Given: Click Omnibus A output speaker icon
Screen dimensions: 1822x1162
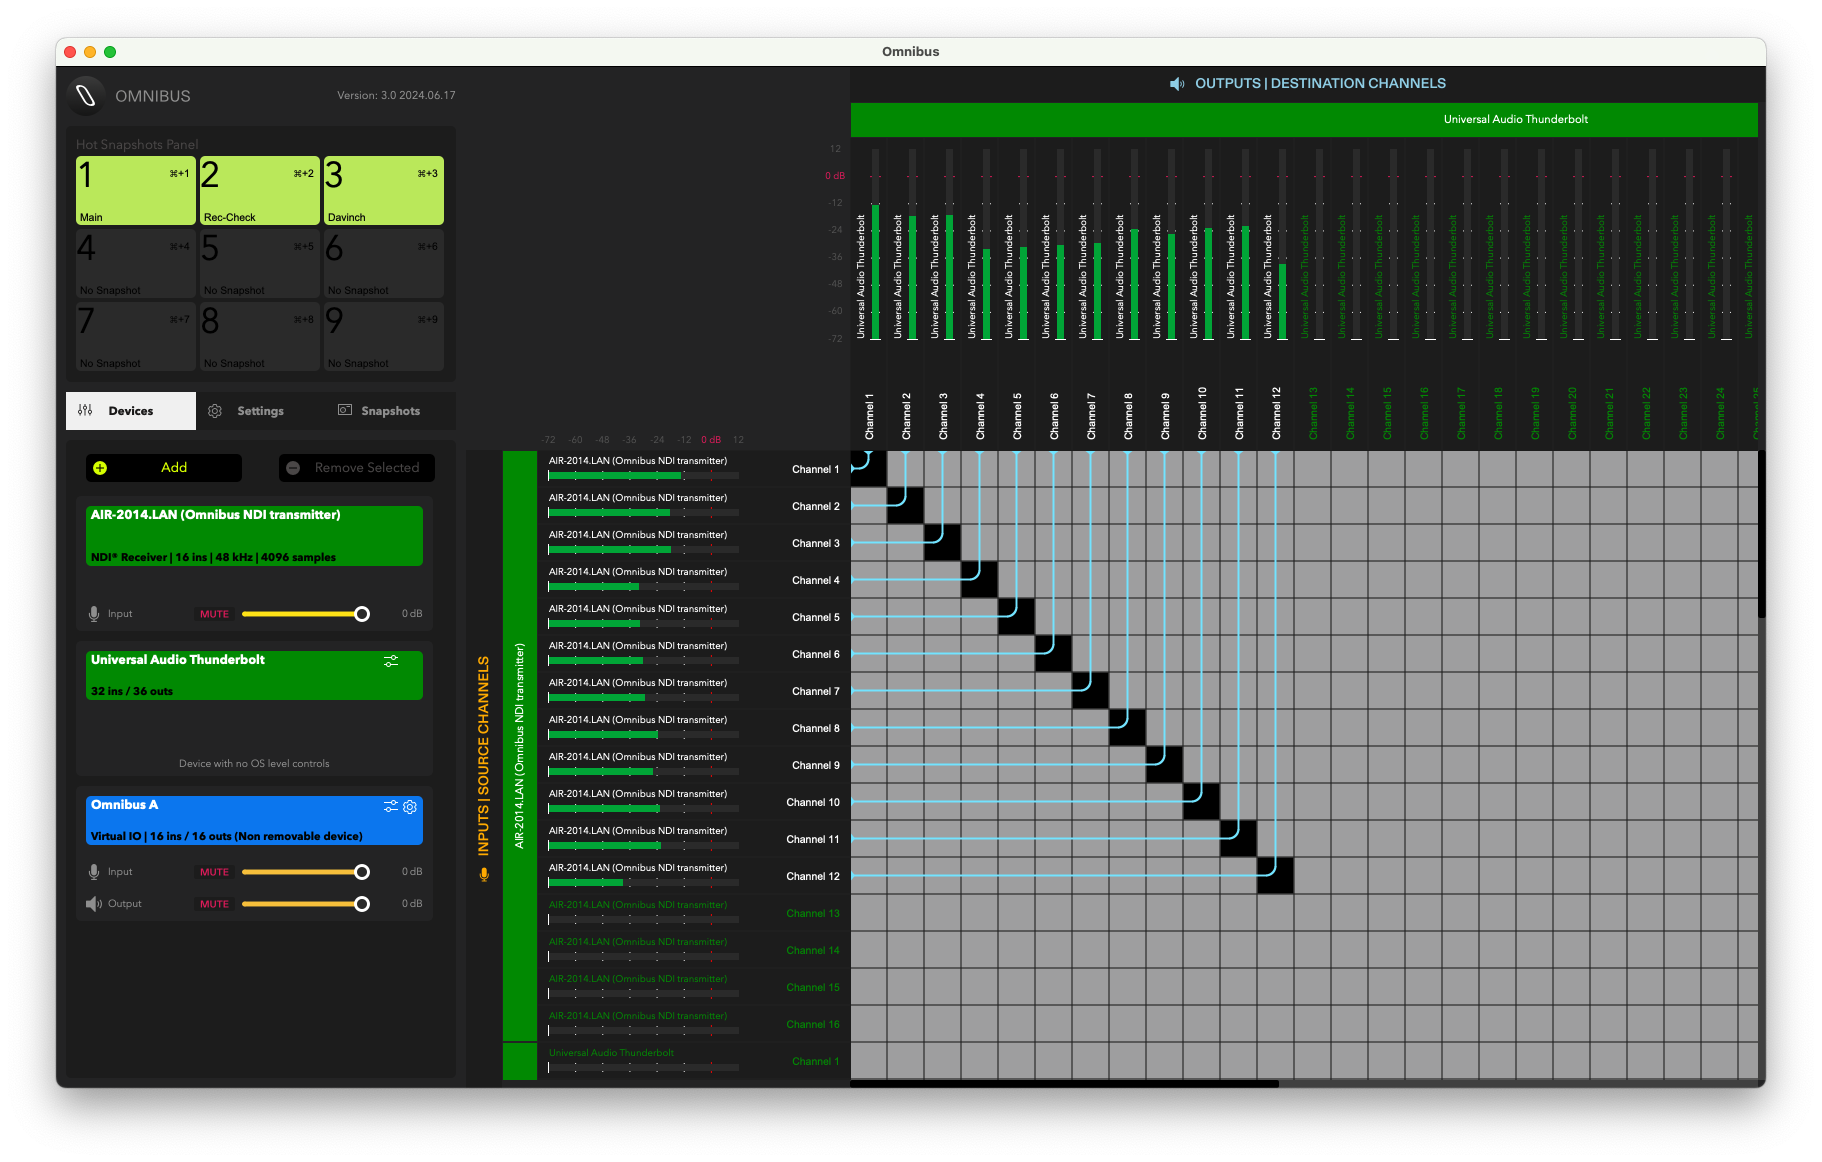Looking at the screenshot, I should [x=94, y=904].
